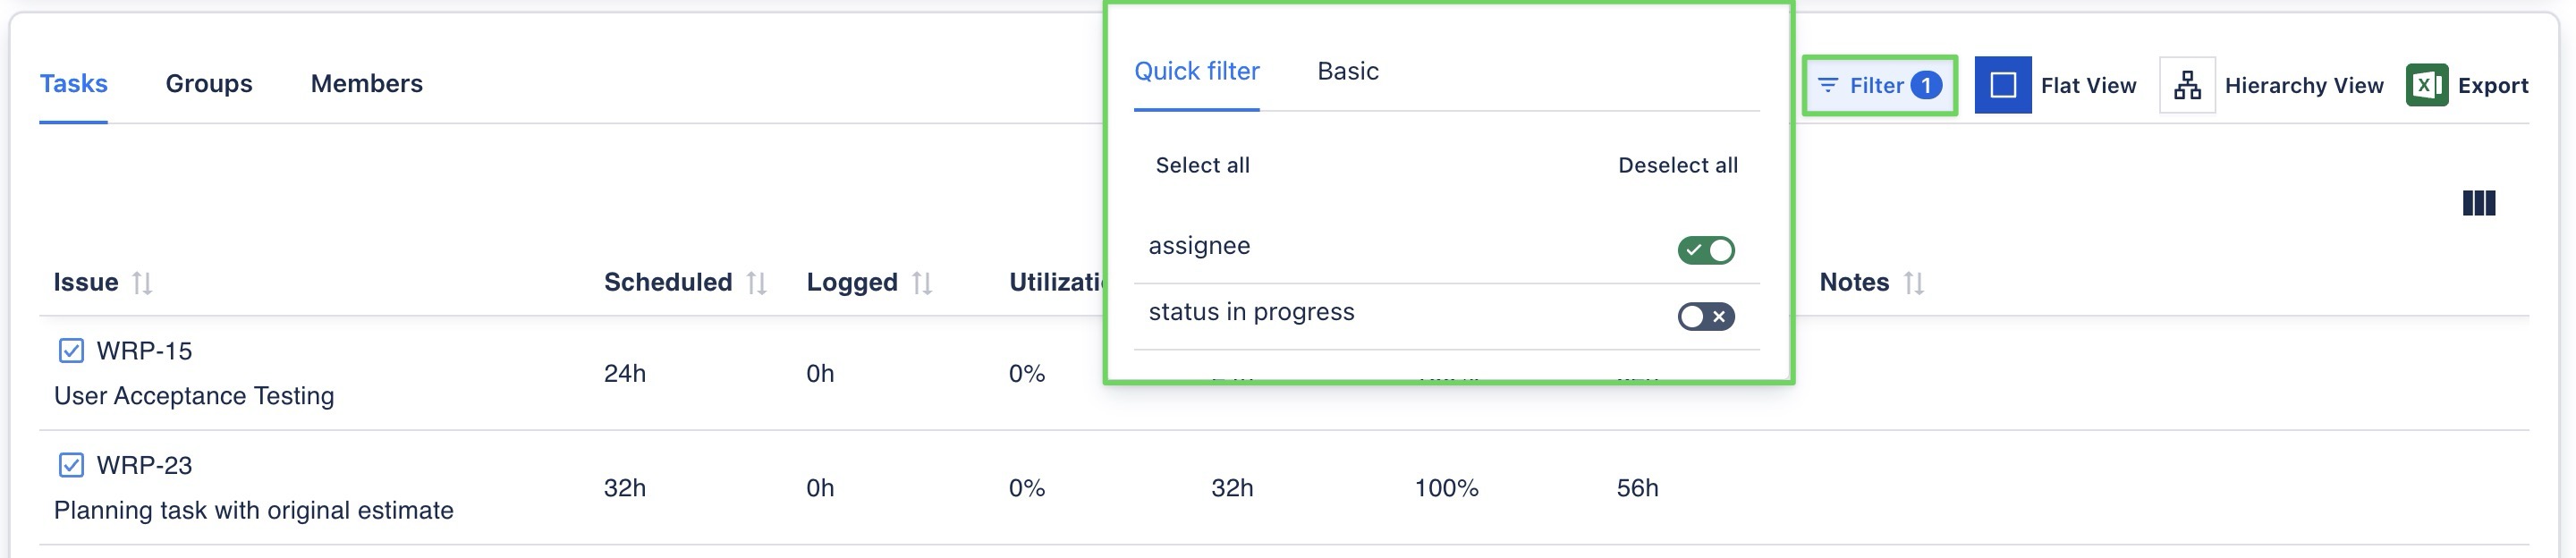Image resolution: width=2576 pixels, height=558 pixels.
Task: Disable the assignee quick filter toggle
Action: [1705, 250]
